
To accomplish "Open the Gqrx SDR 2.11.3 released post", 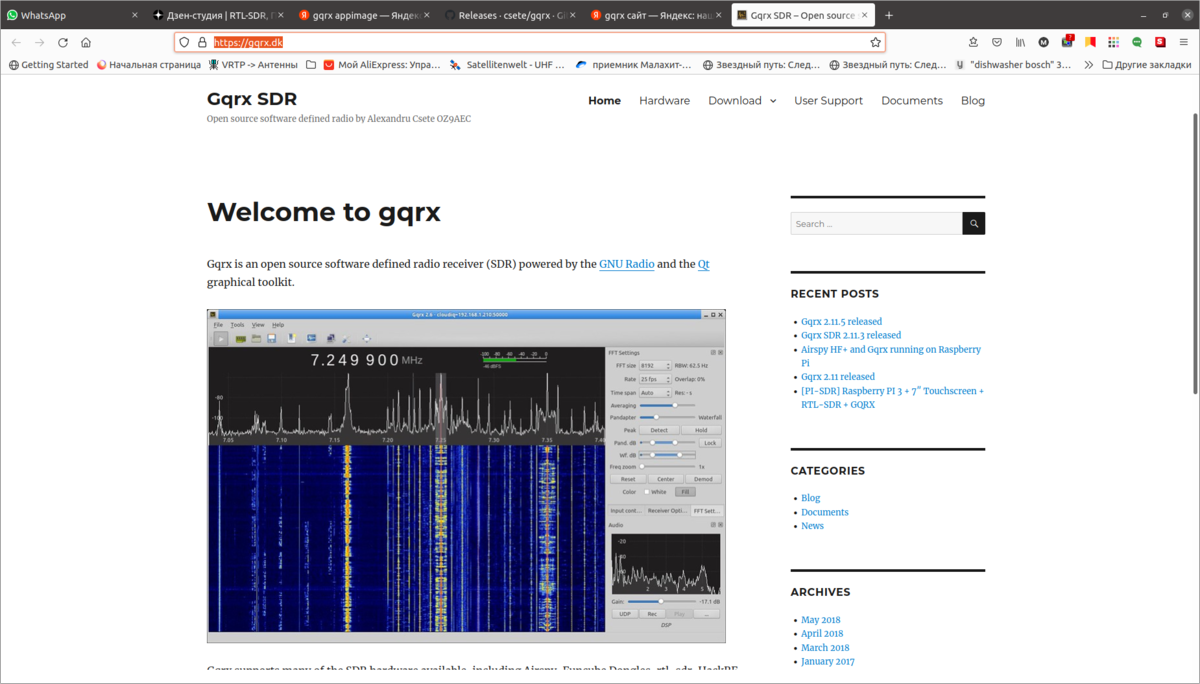I will point(851,336).
